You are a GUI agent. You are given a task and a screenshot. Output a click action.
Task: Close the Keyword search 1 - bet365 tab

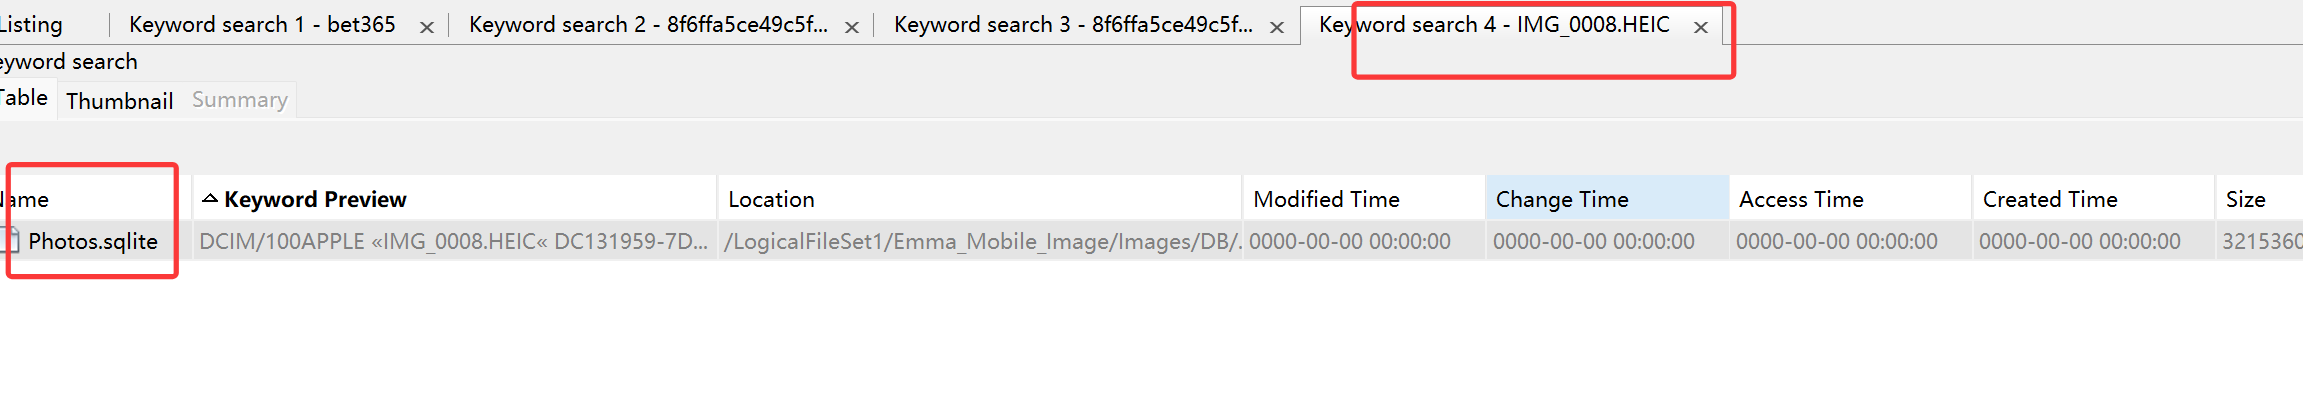(x=427, y=28)
